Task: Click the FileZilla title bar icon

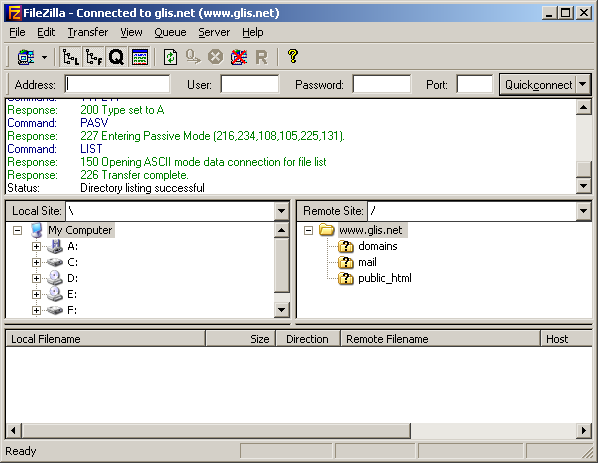Action: click(x=14, y=13)
